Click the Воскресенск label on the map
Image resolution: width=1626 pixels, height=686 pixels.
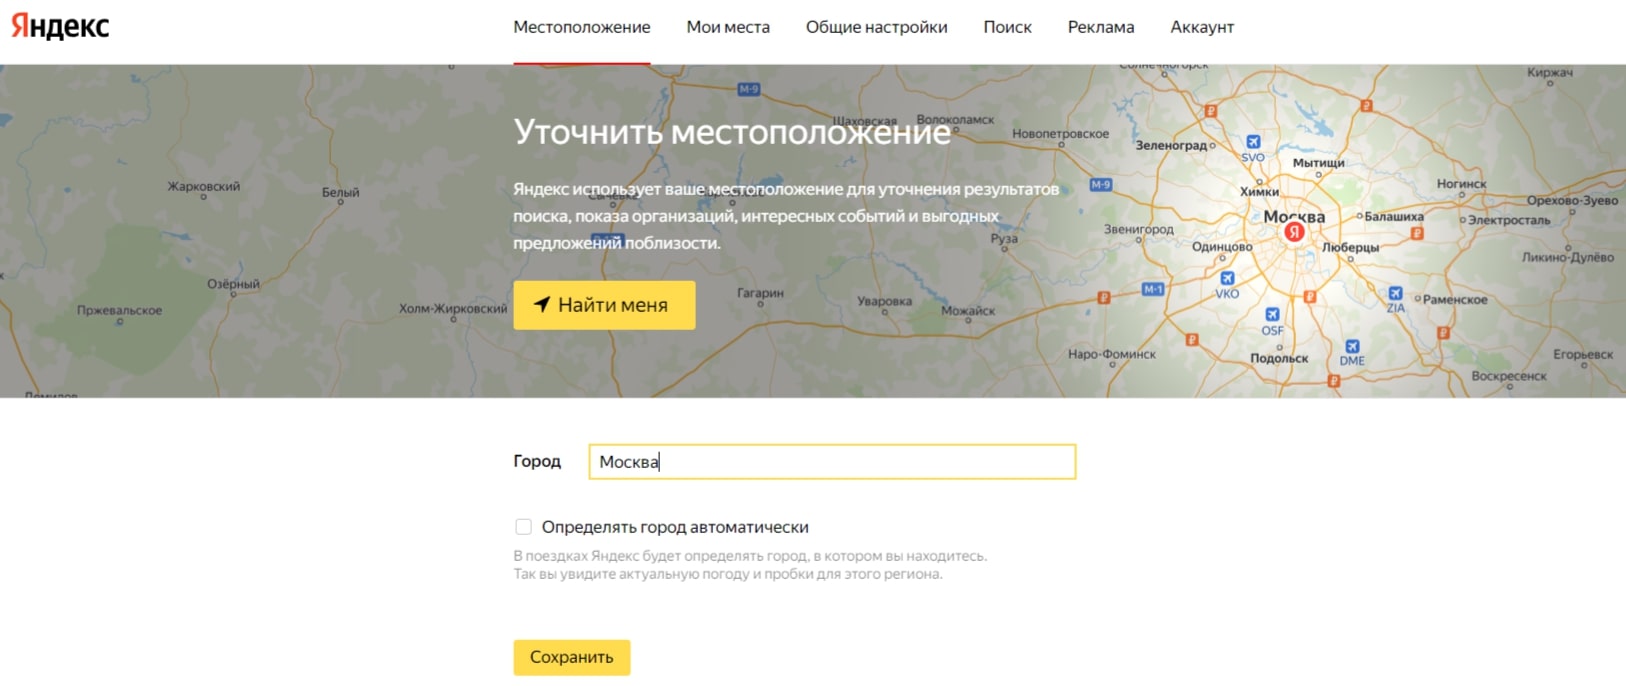pos(1509,376)
